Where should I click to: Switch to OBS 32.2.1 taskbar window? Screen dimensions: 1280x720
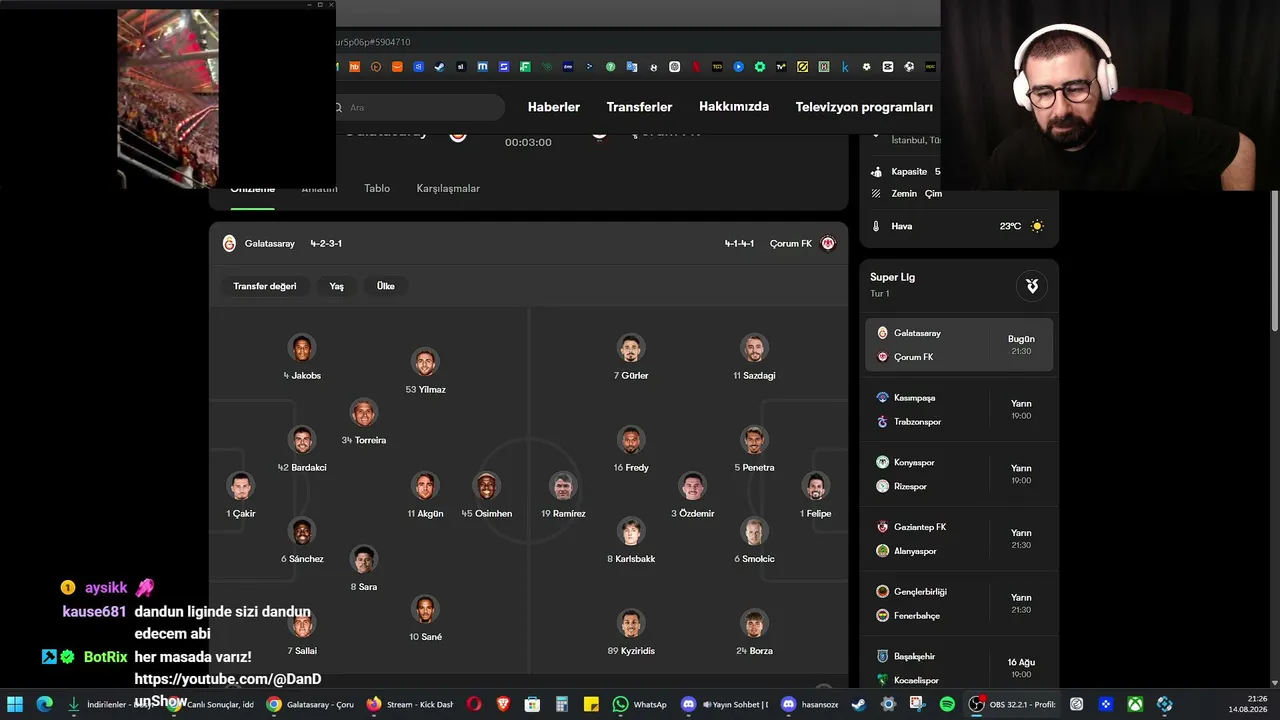point(1011,704)
